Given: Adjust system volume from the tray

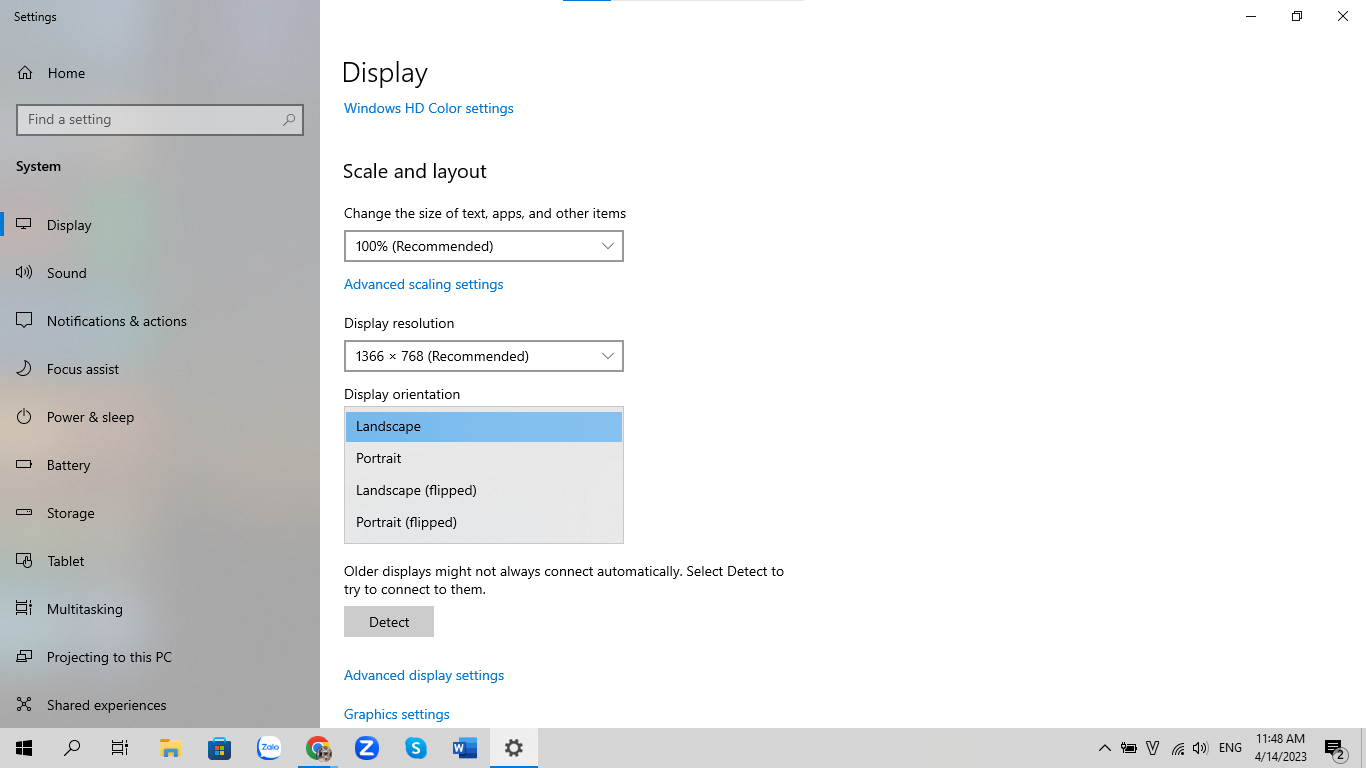Looking at the screenshot, I should [x=1199, y=747].
